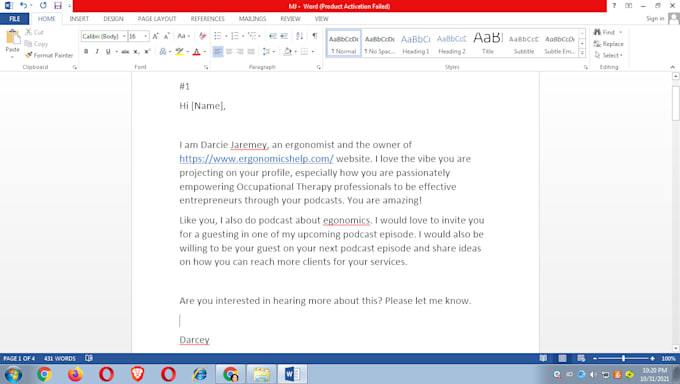
Task: Switch to the REFERENCES tab
Action: [x=207, y=19]
